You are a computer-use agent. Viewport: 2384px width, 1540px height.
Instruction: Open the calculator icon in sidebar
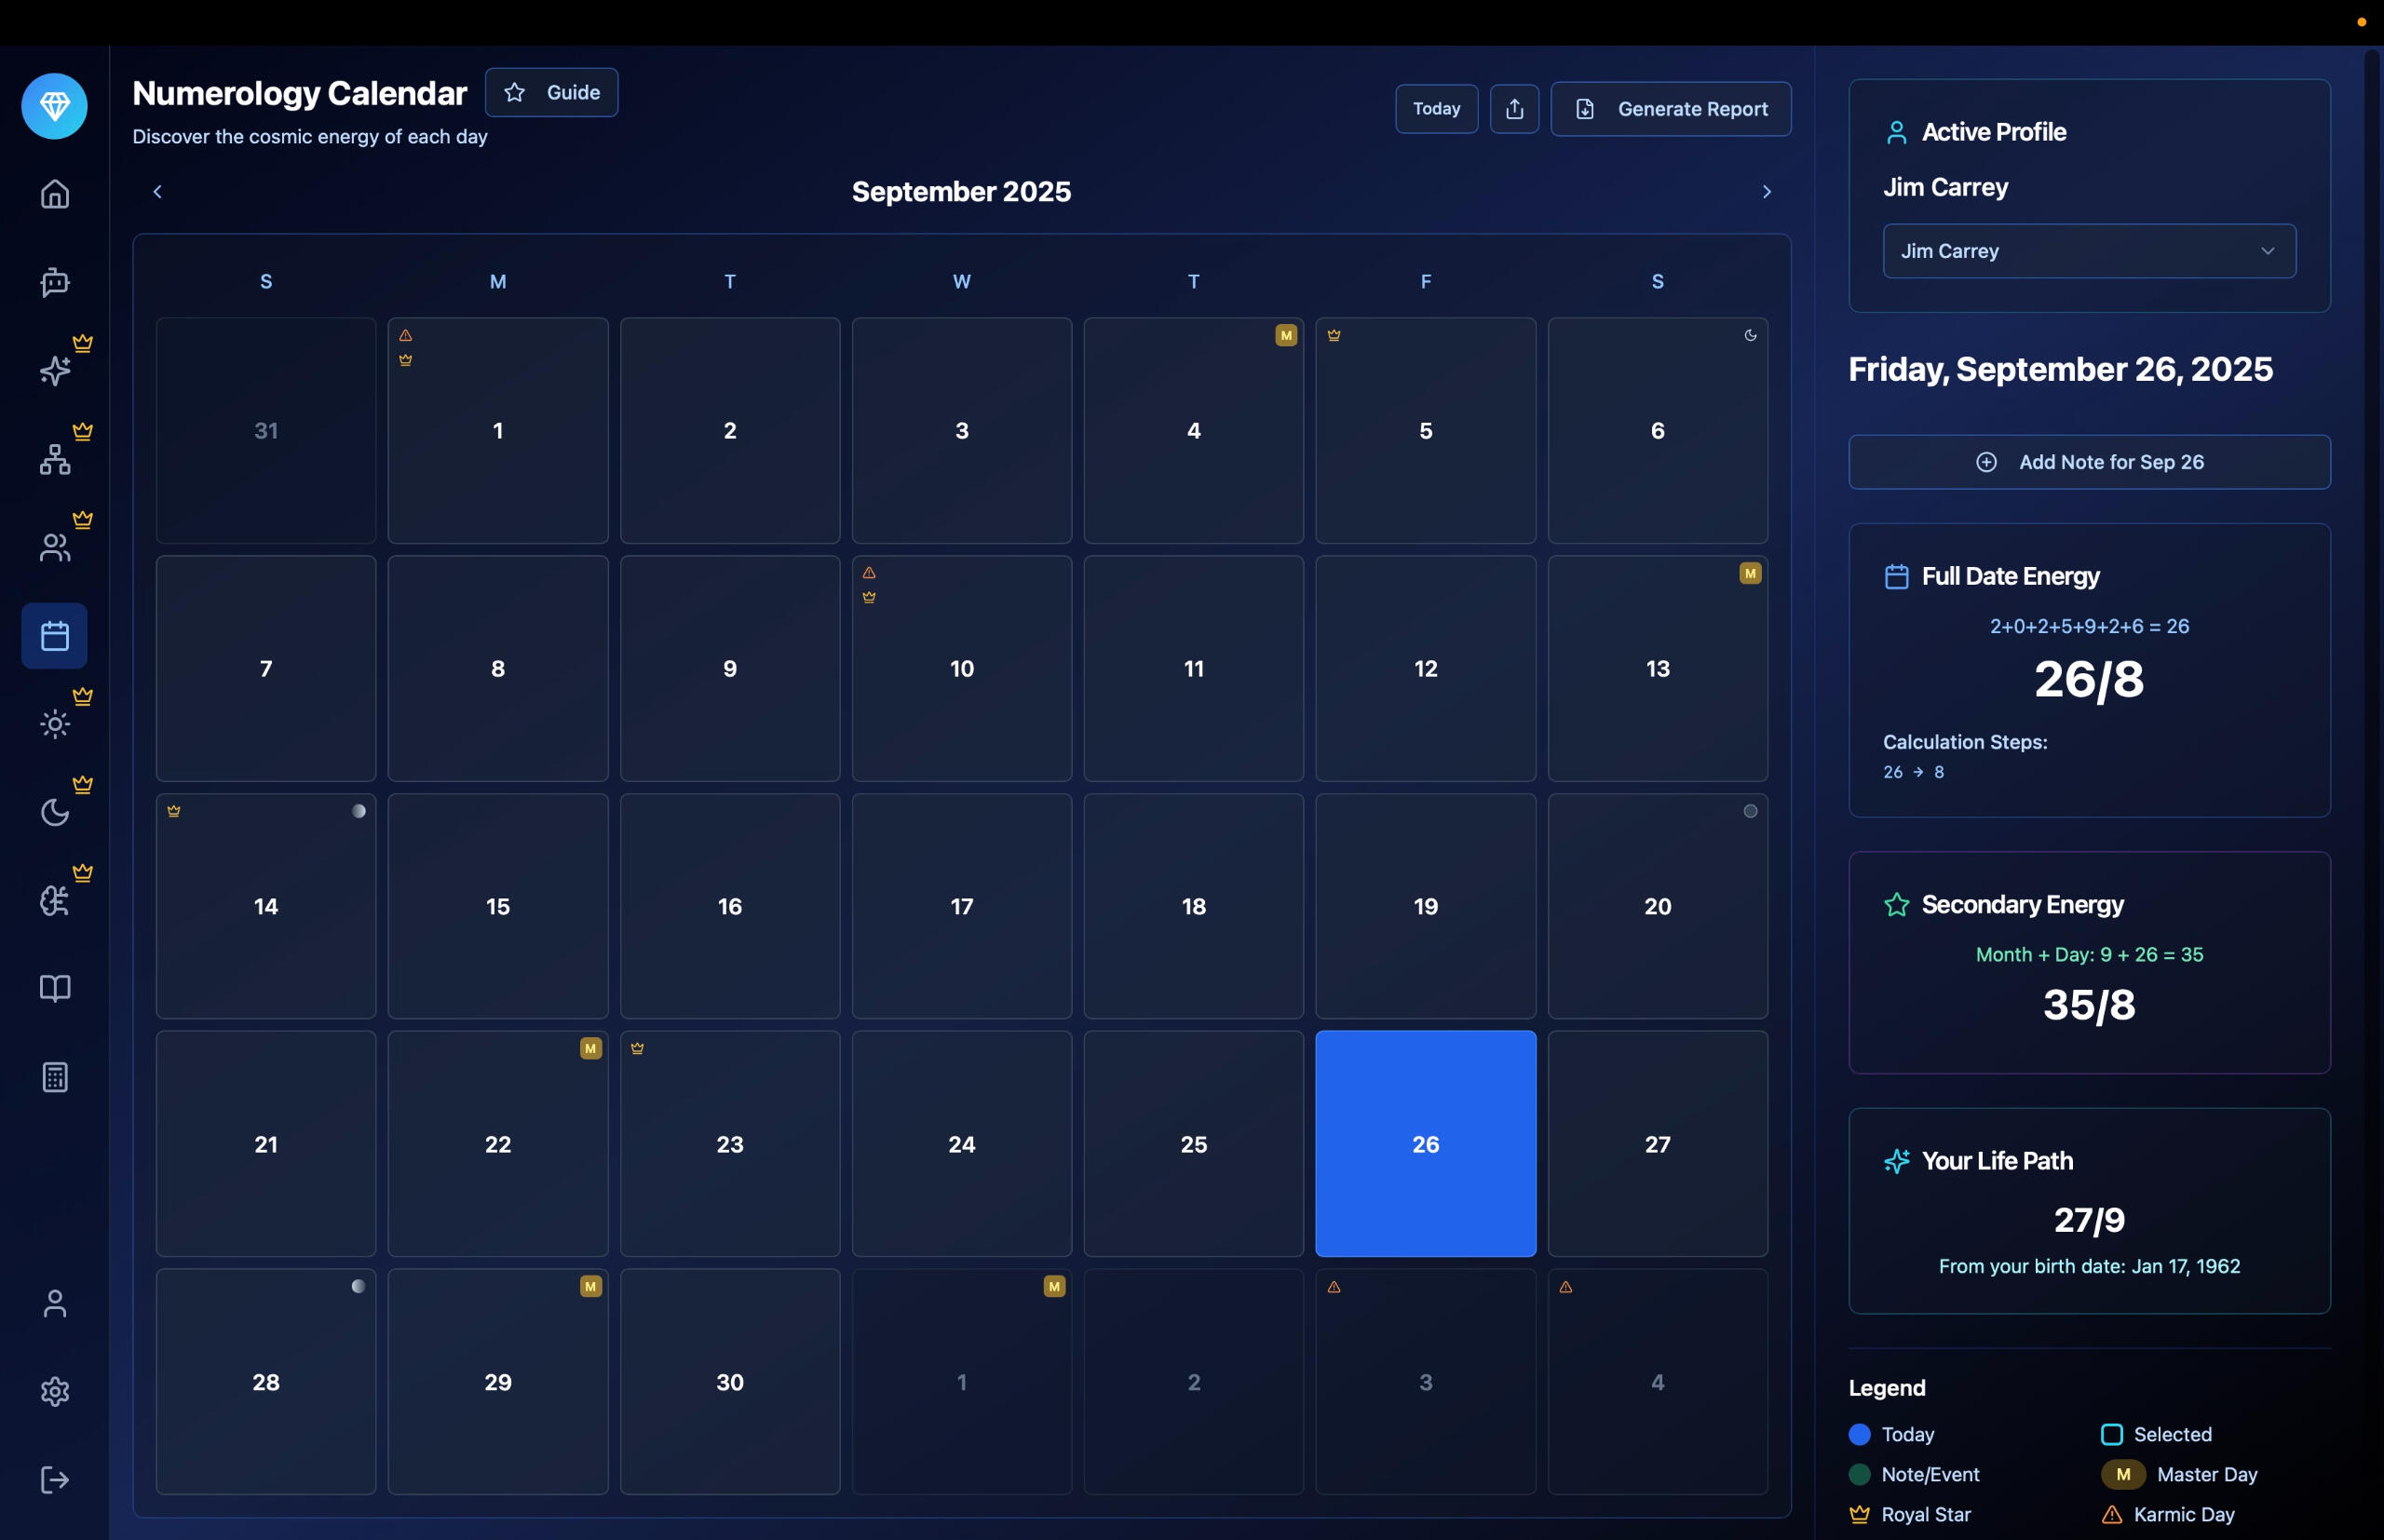[x=54, y=1077]
